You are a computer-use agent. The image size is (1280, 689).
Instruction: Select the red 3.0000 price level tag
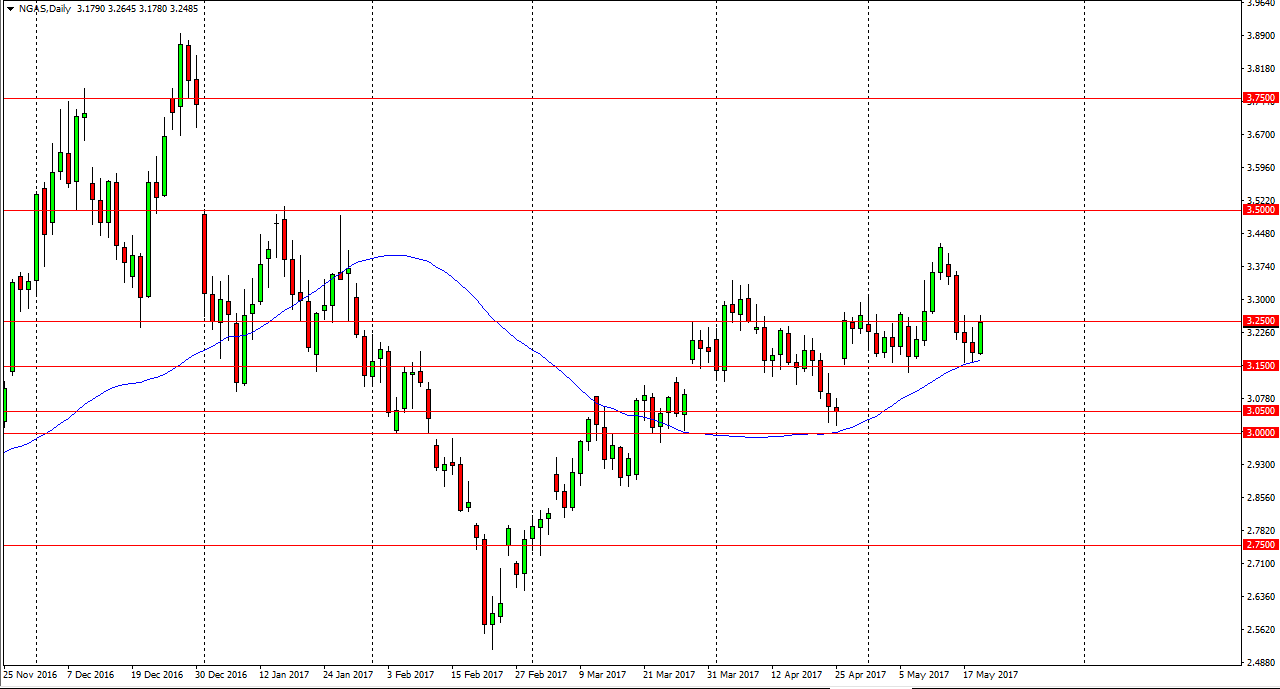click(1260, 433)
